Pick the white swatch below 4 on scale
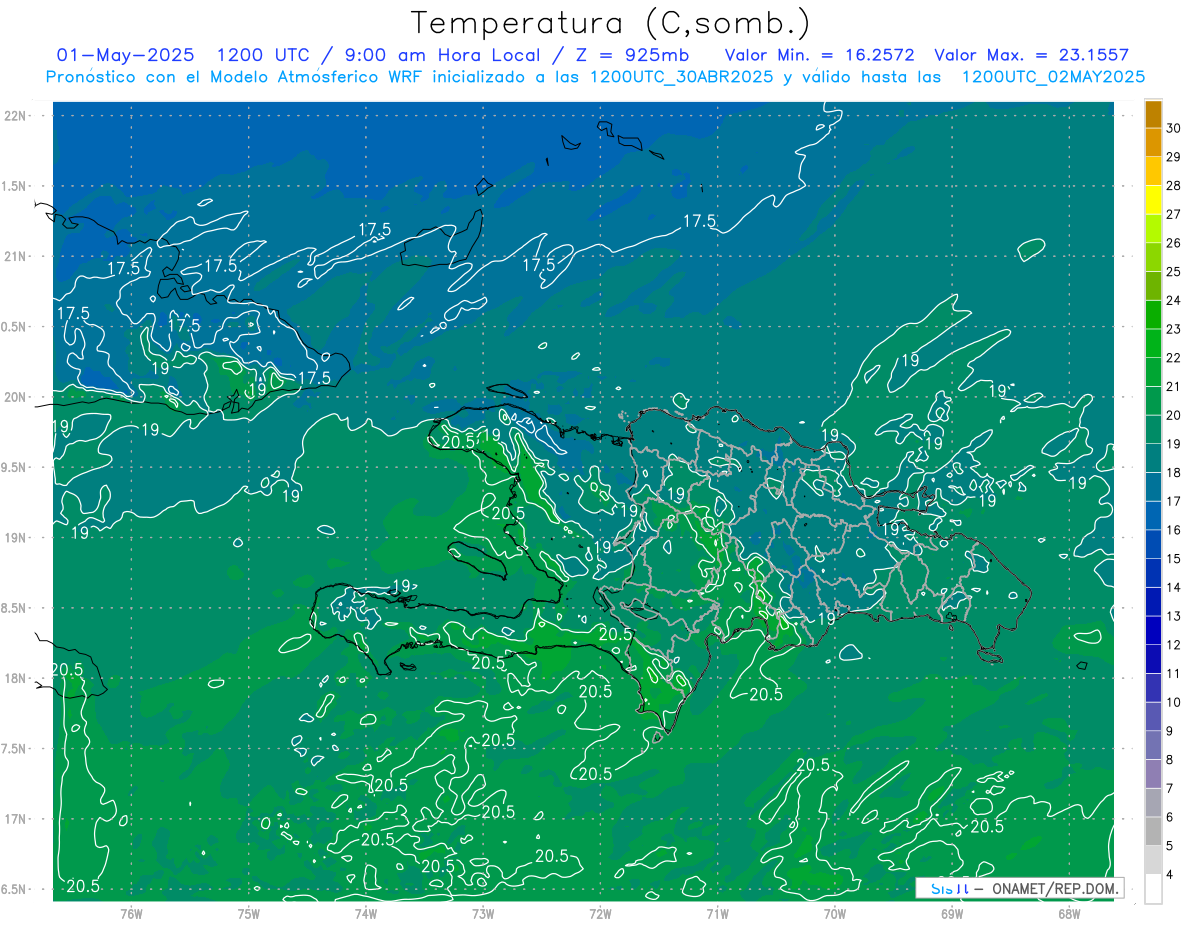 pos(1154,889)
